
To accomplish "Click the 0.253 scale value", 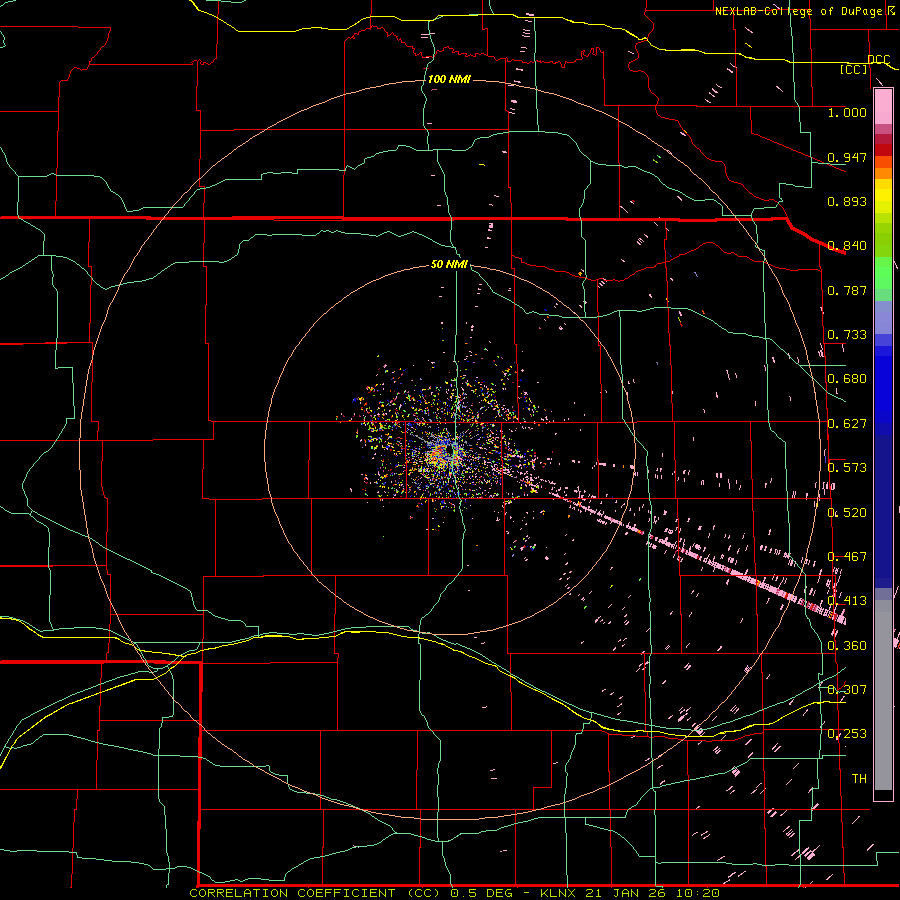I will click(x=847, y=734).
